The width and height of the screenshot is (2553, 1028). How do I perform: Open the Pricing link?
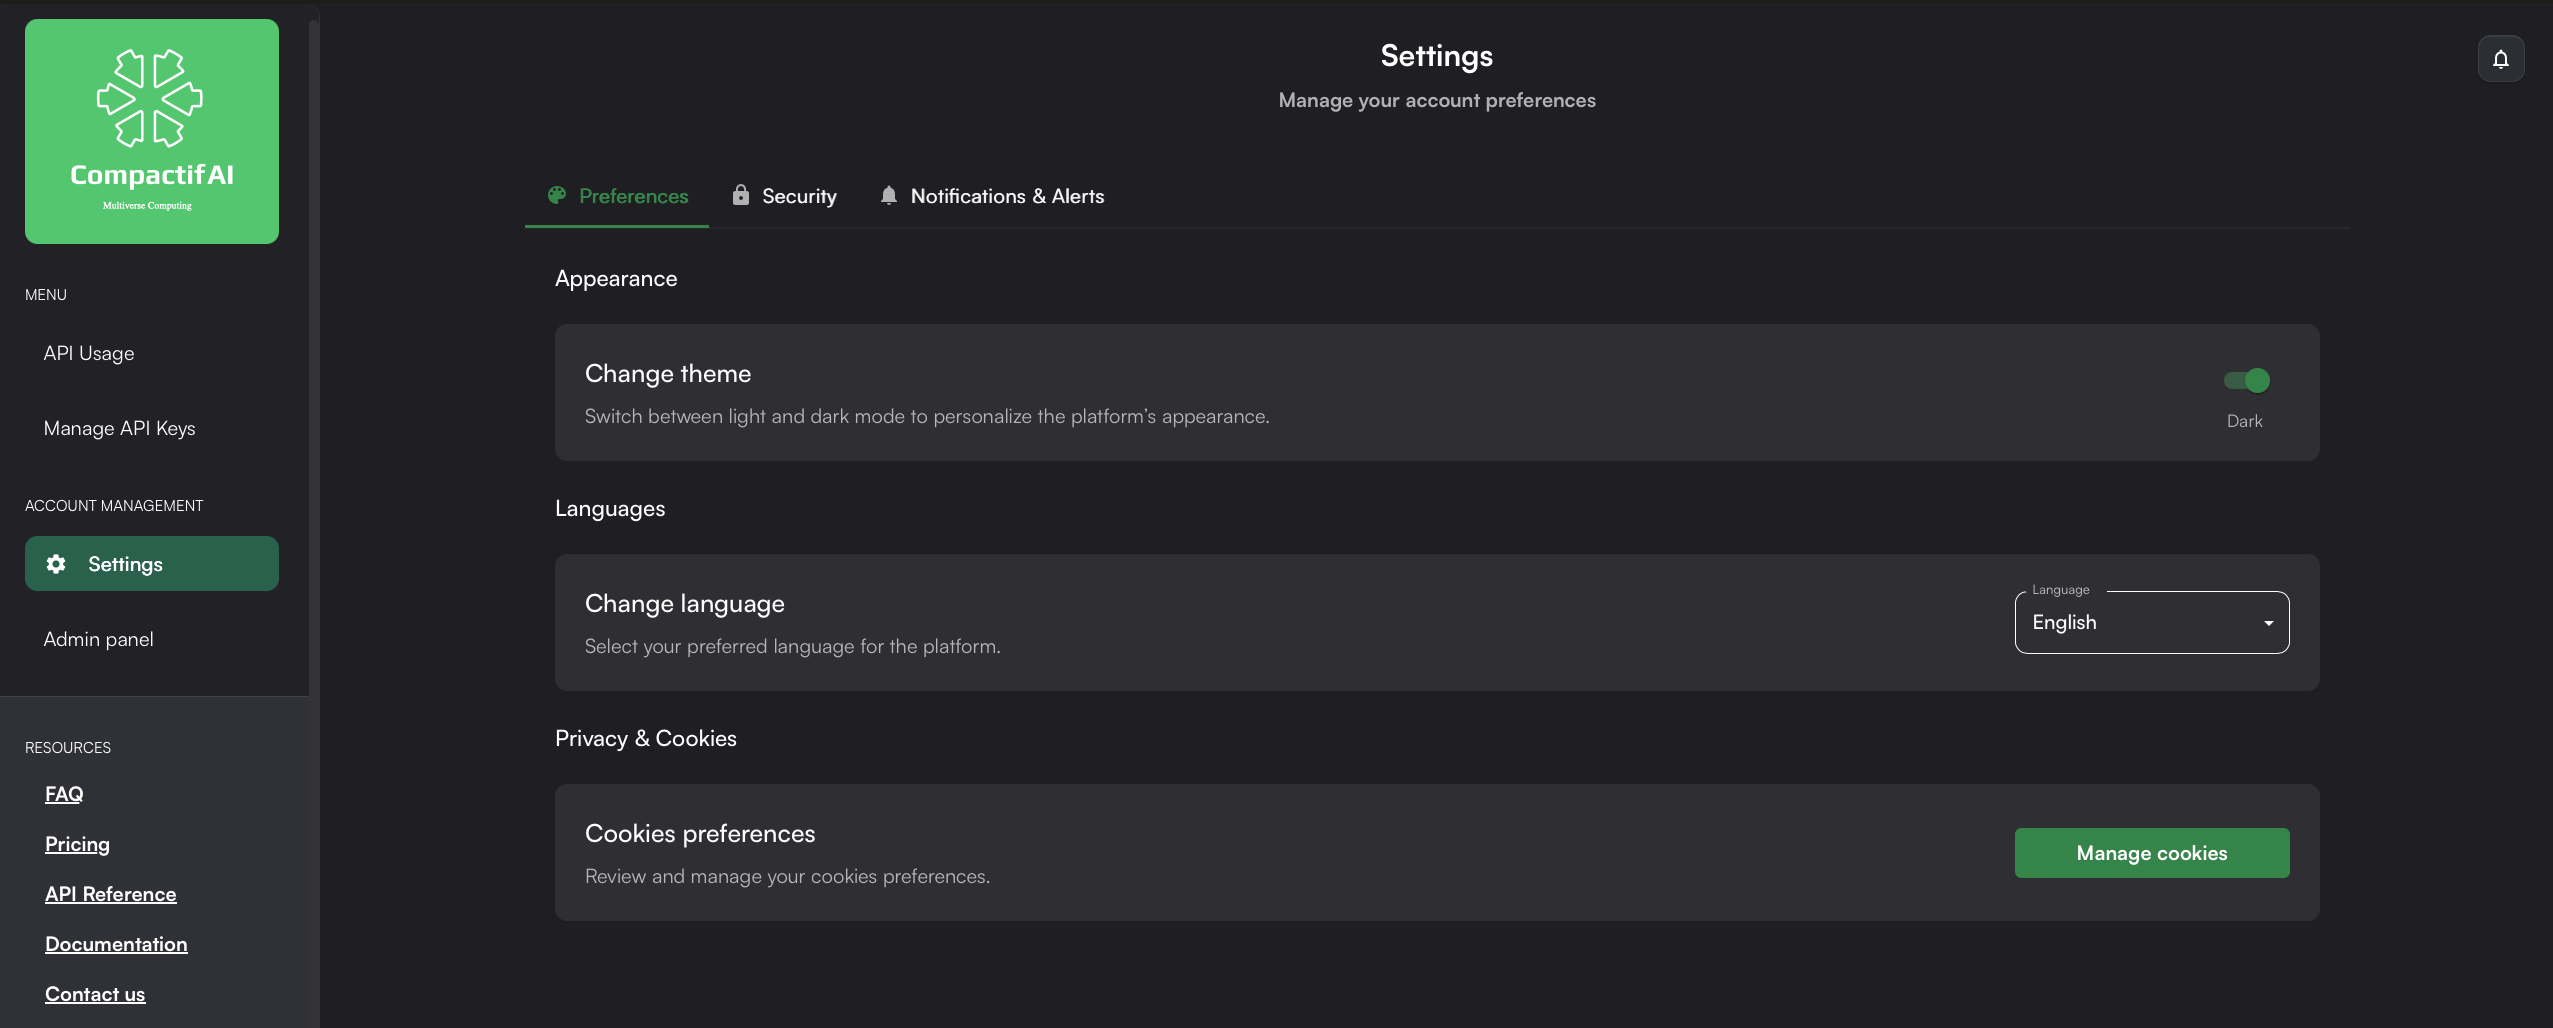77,844
